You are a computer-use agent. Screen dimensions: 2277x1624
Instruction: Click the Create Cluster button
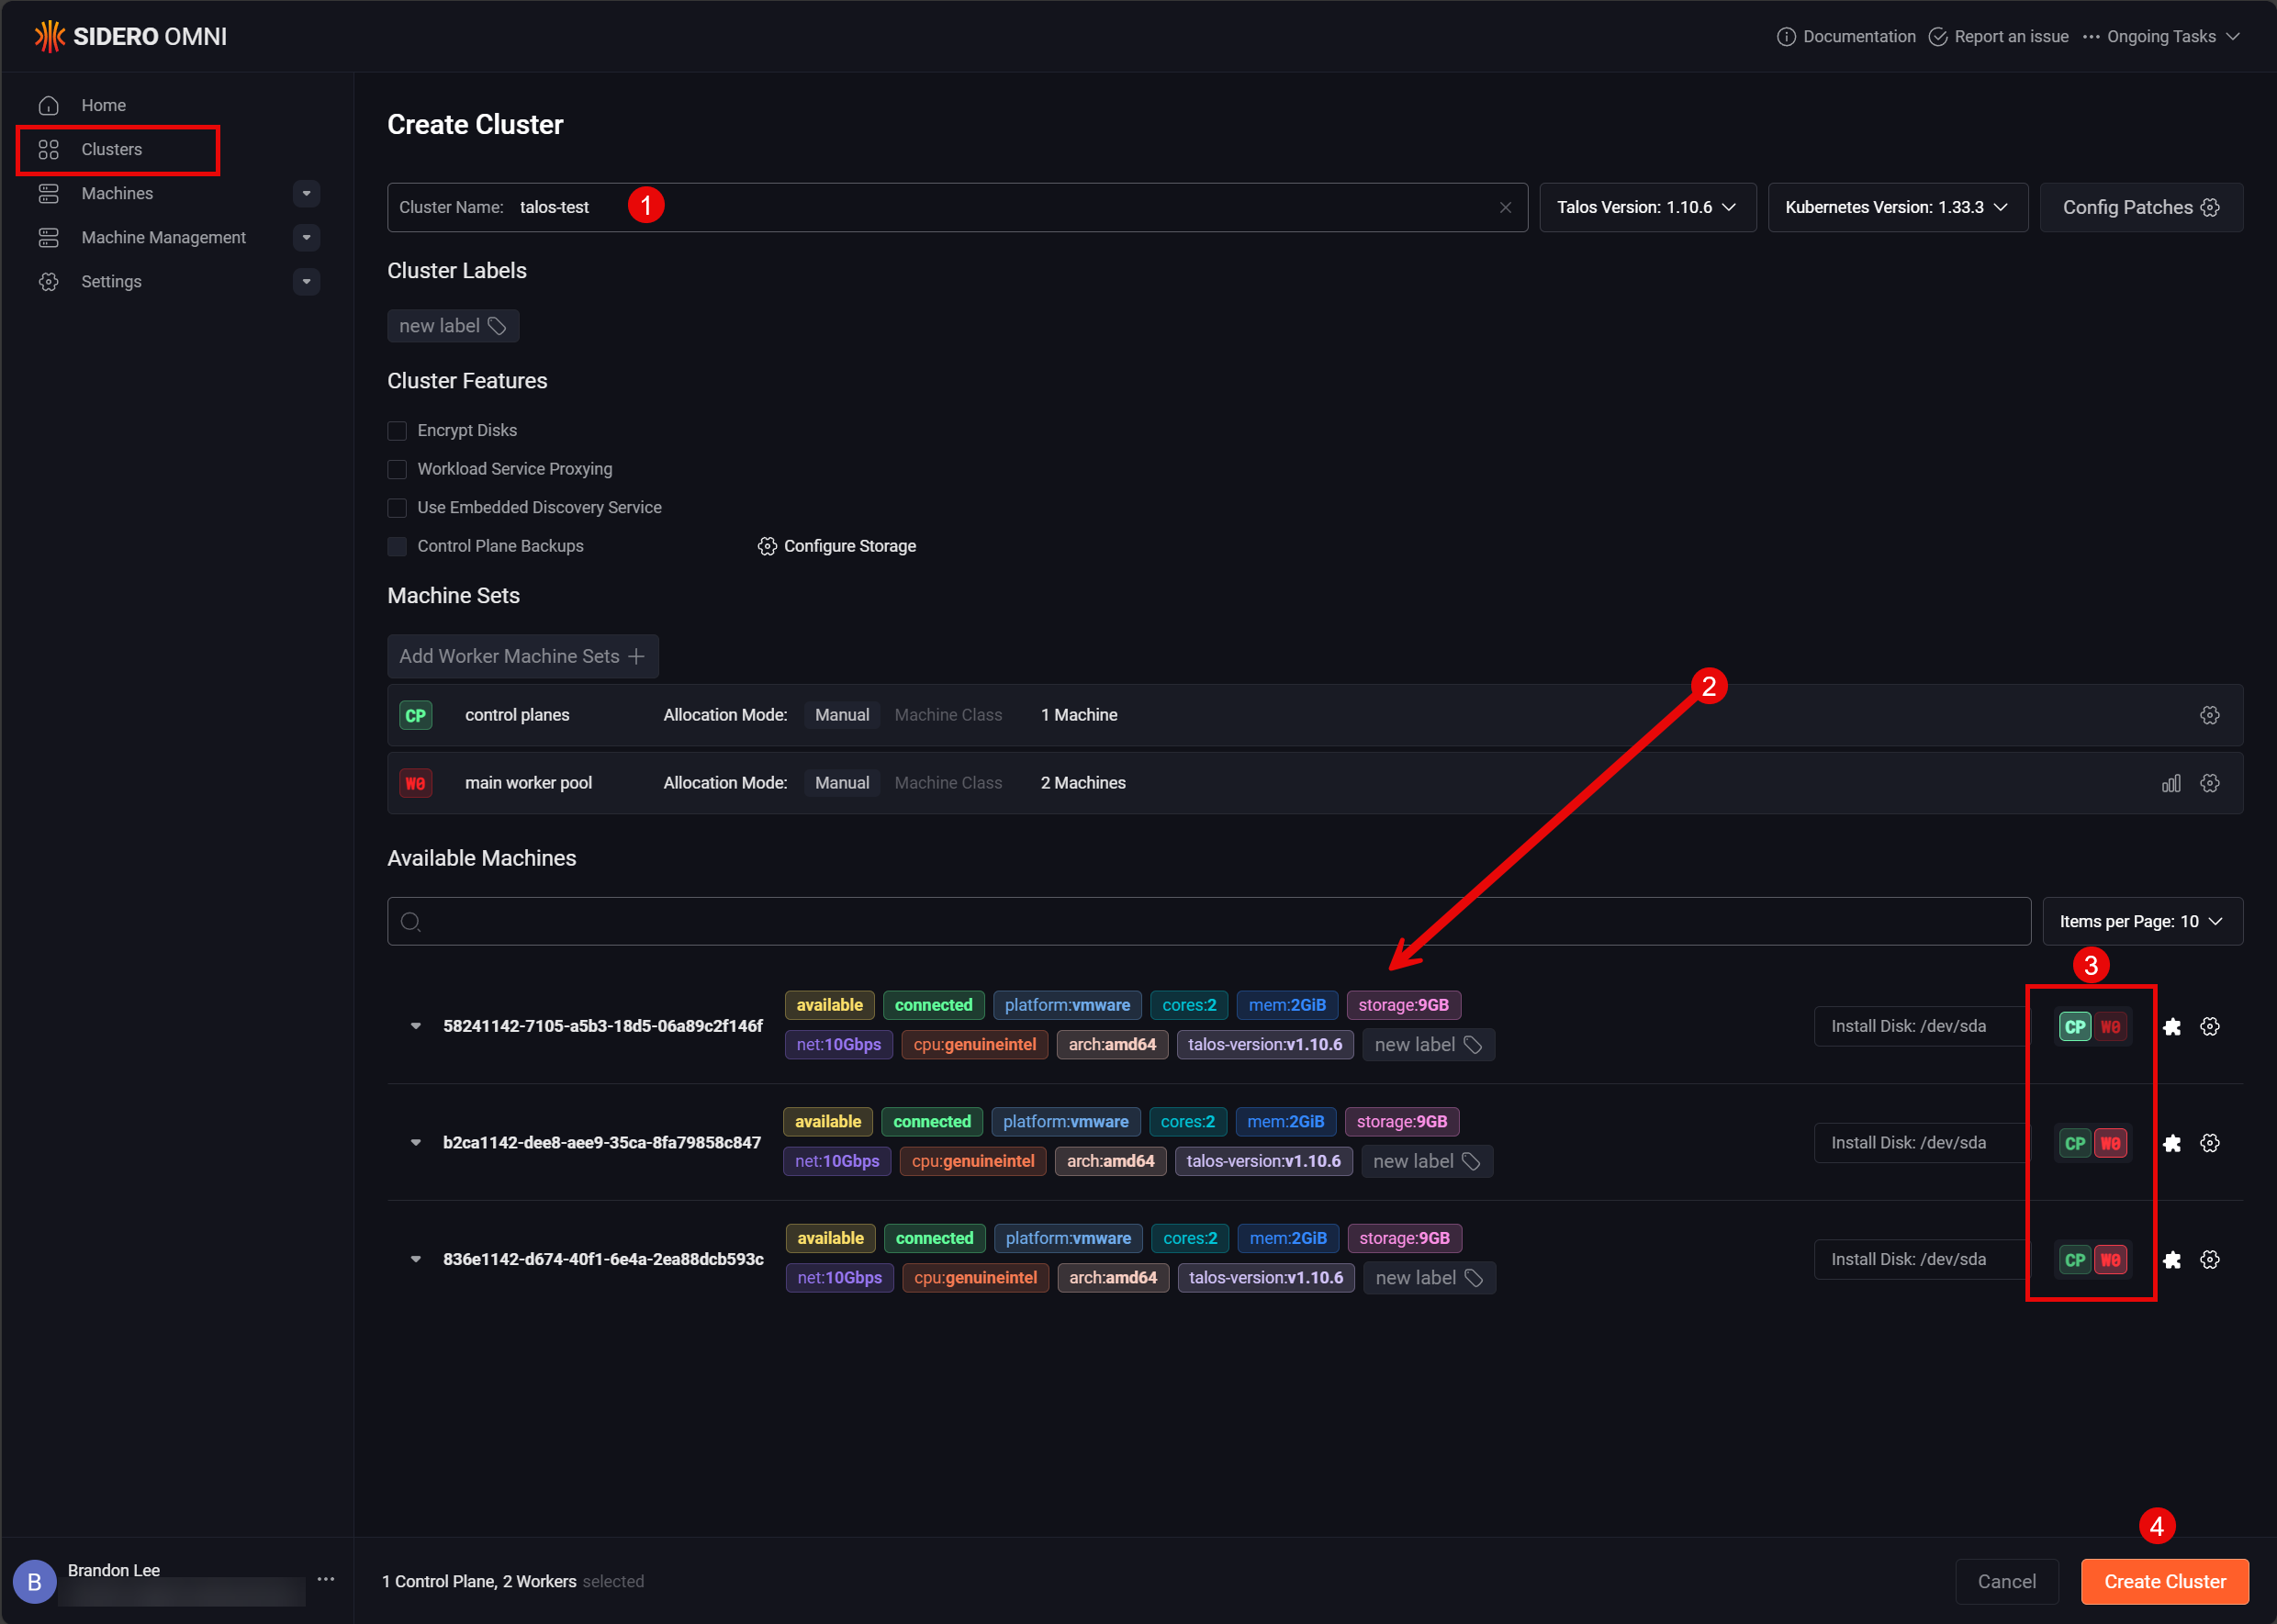(2163, 1581)
